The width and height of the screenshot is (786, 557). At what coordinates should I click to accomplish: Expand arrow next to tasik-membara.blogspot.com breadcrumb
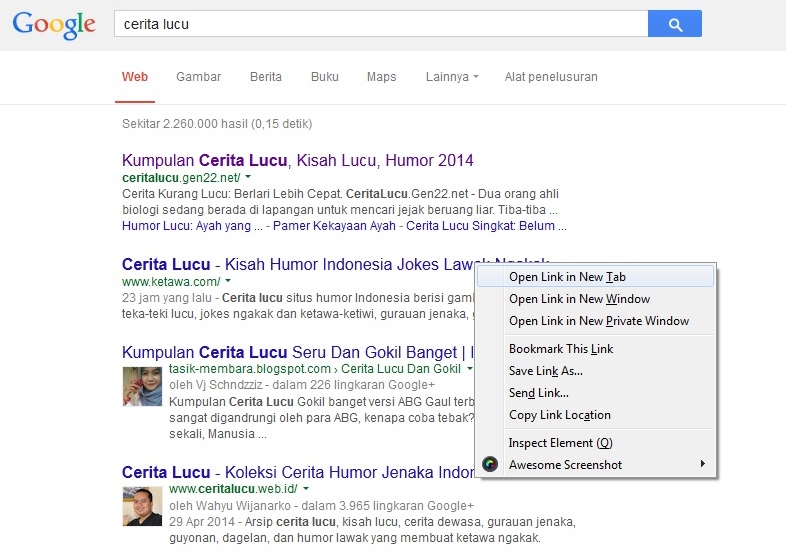coord(469,368)
